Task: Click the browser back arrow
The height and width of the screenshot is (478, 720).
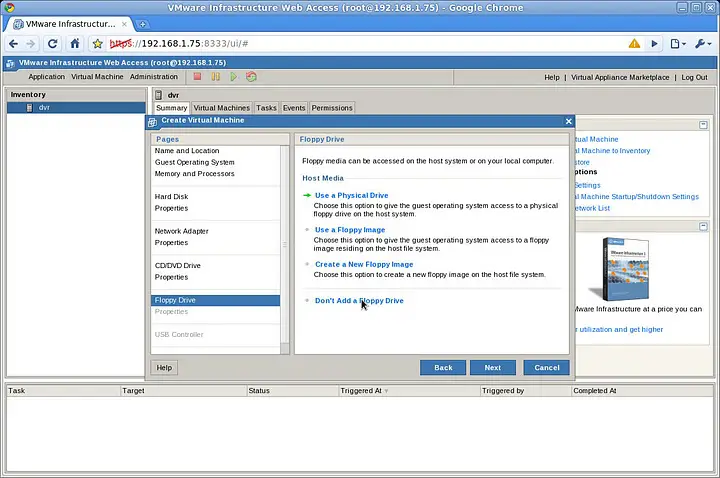Action: click(x=13, y=44)
